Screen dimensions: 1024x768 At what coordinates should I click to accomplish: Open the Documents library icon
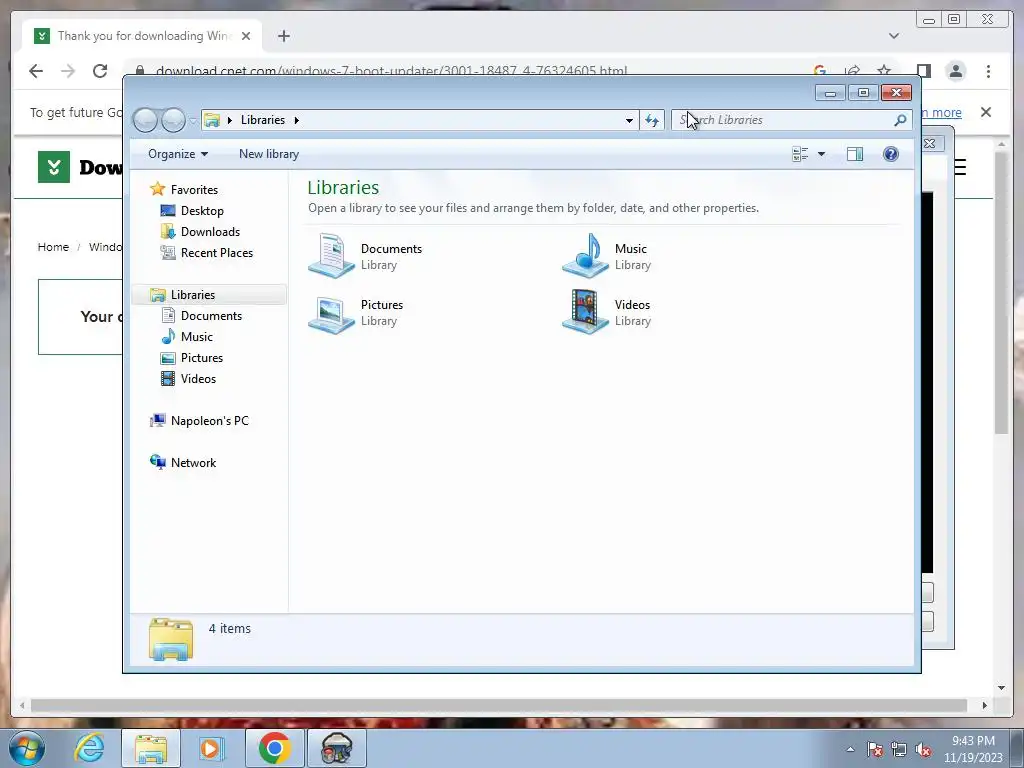click(x=332, y=256)
